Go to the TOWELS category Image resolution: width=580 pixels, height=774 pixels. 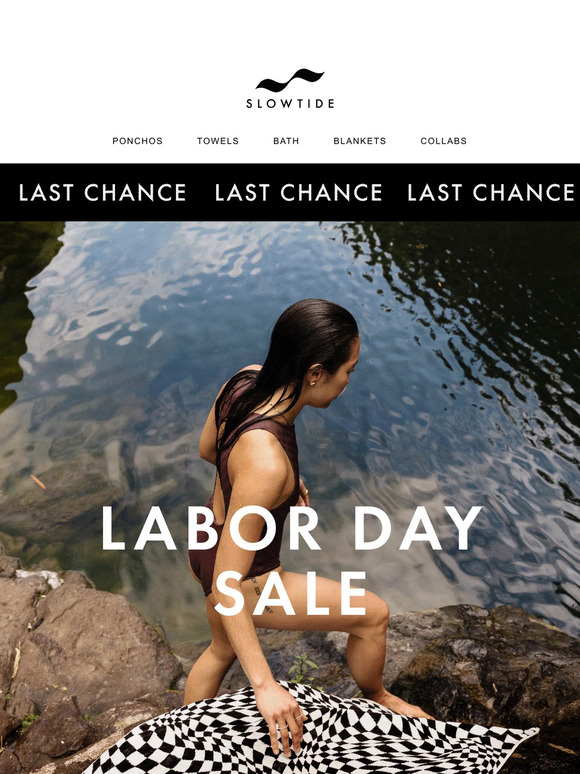point(218,141)
